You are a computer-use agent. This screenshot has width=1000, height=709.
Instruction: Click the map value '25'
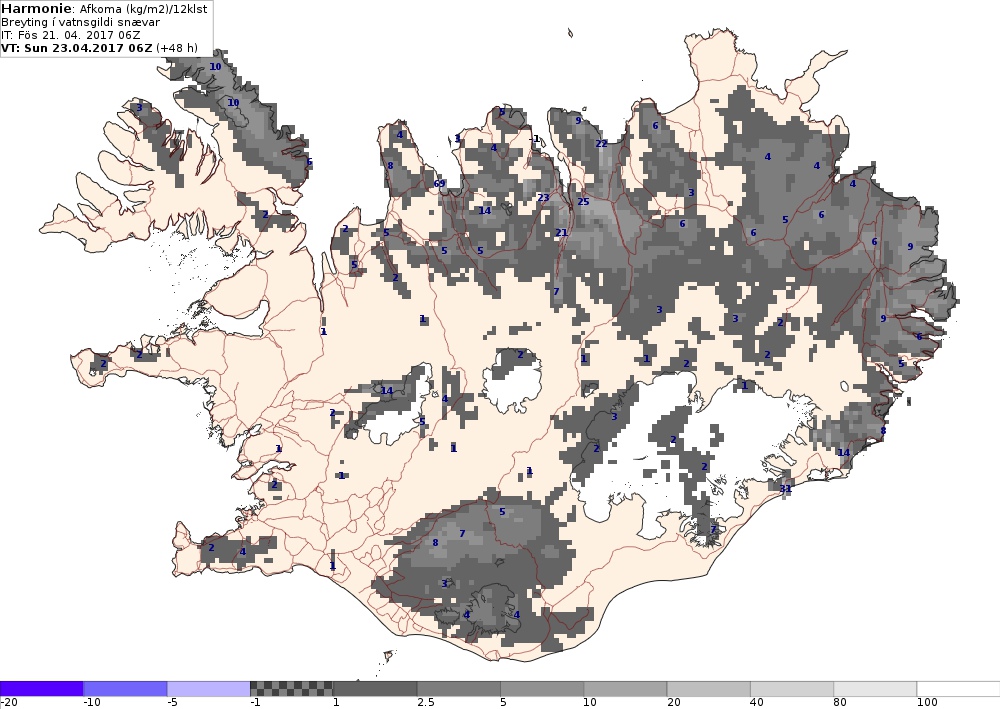coord(583,201)
